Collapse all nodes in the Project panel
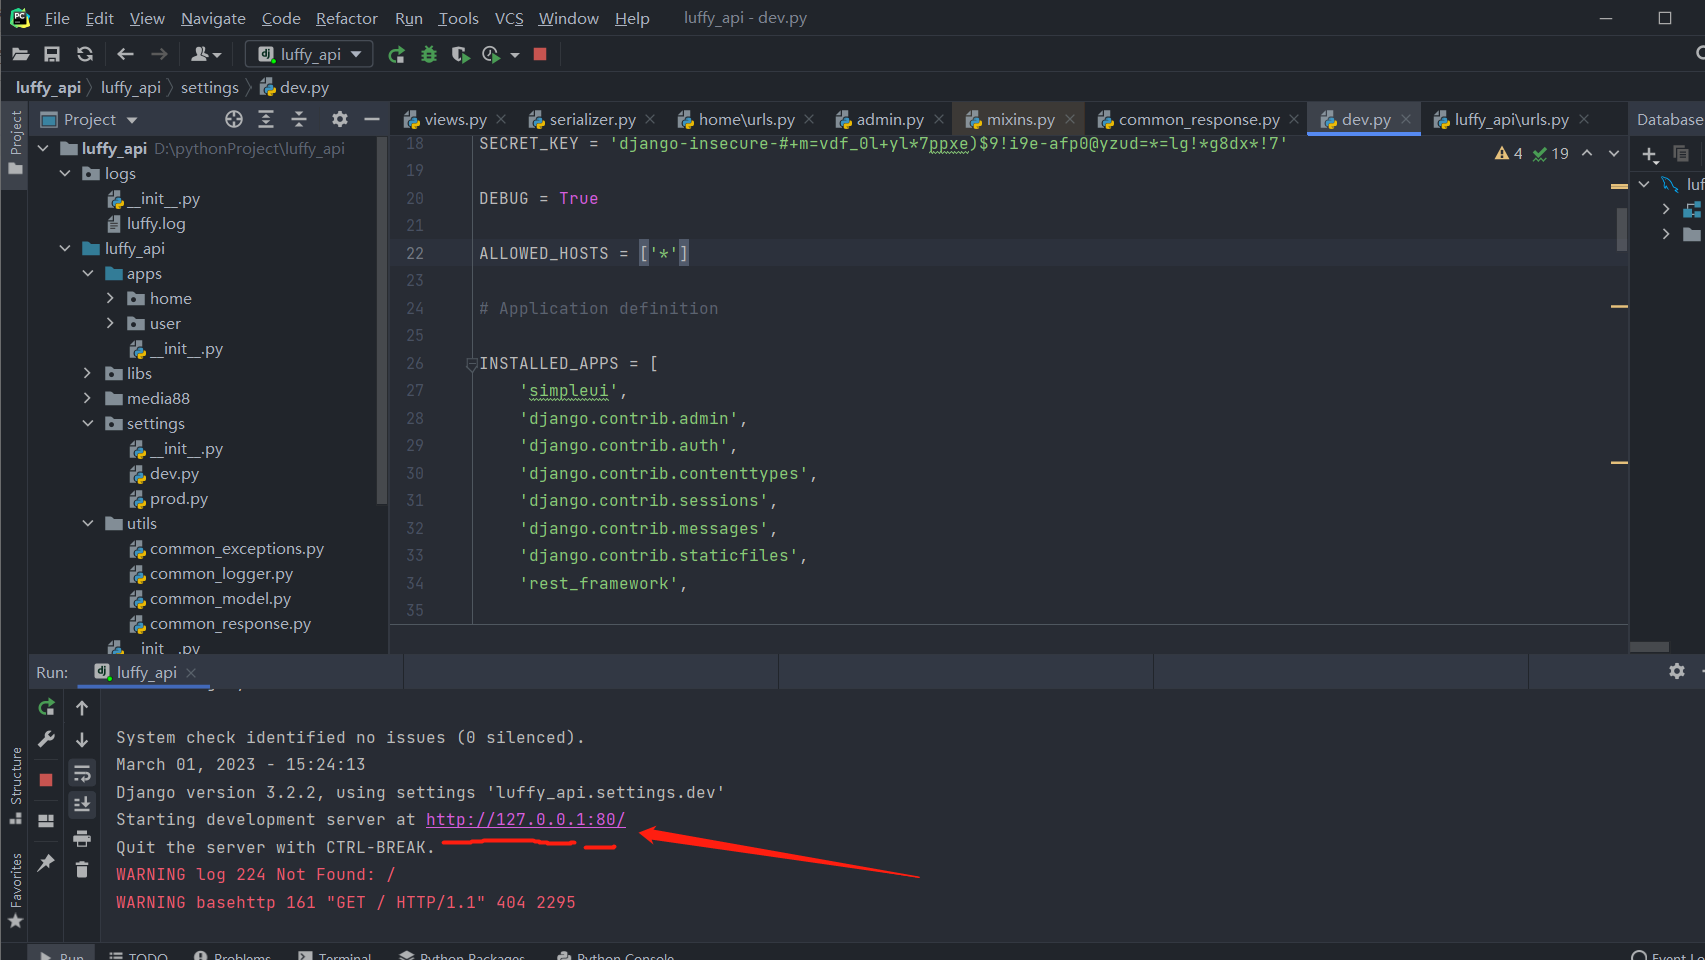Viewport: 1705px width, 960px height. (x=299, y=119)
